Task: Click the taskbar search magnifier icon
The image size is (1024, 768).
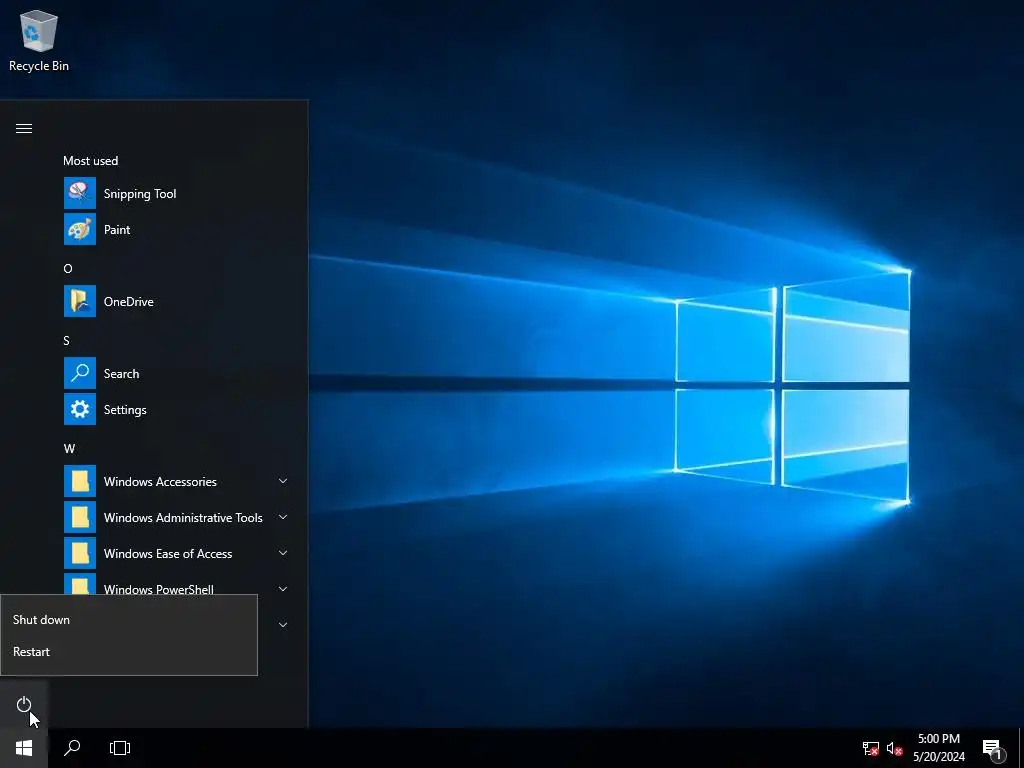Action: click(72, 748)
